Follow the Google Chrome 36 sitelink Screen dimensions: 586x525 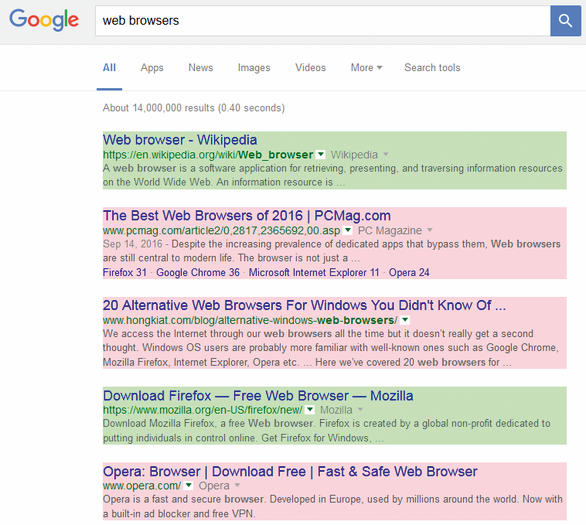198,272
